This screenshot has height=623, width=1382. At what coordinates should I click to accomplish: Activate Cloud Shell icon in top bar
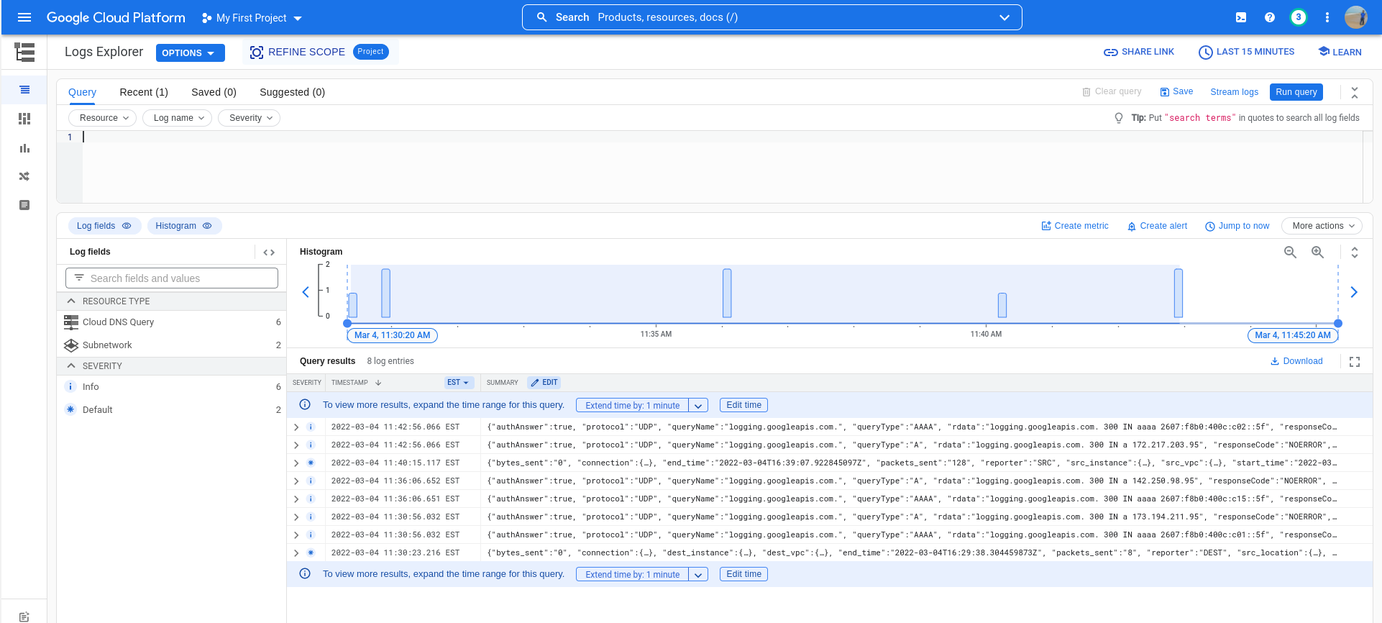click(x=1241, y=18)
